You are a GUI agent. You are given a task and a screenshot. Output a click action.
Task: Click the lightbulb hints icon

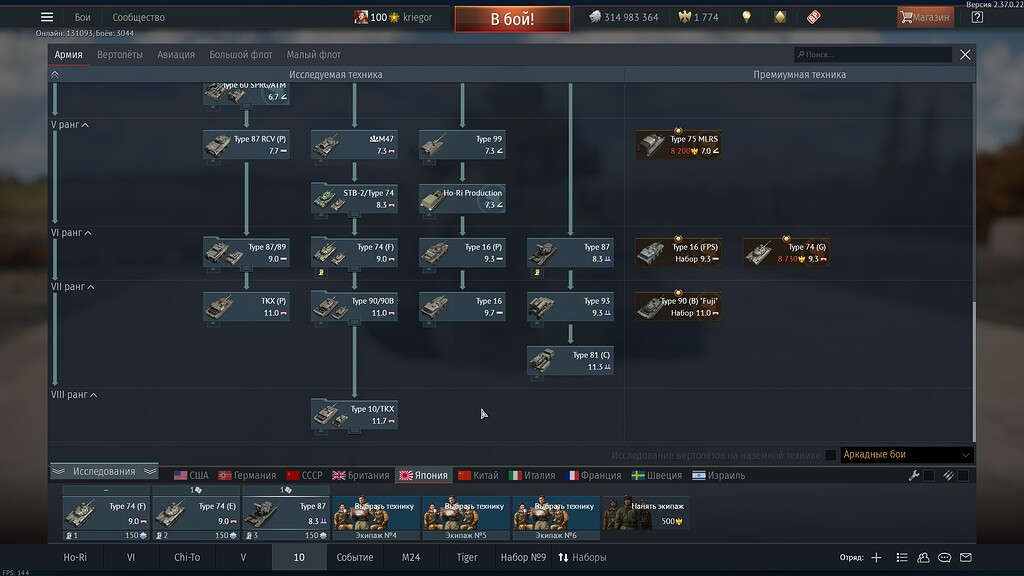click(x=746, y=17)
